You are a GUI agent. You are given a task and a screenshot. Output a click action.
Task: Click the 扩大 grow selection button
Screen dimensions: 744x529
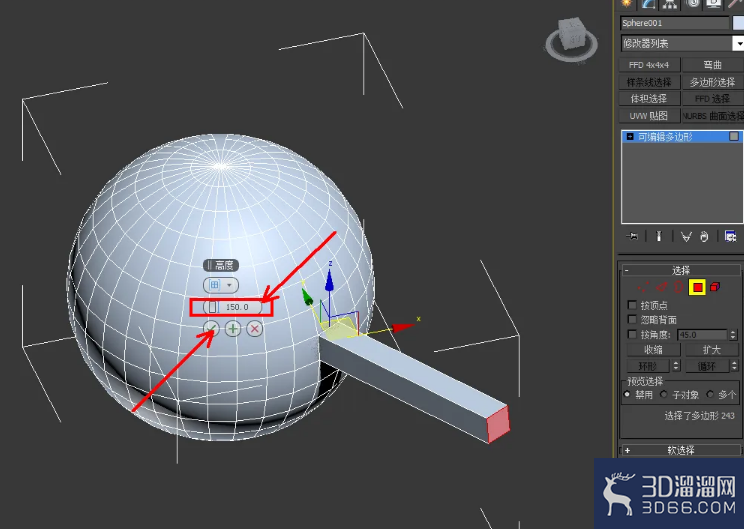tap(712, 350)
